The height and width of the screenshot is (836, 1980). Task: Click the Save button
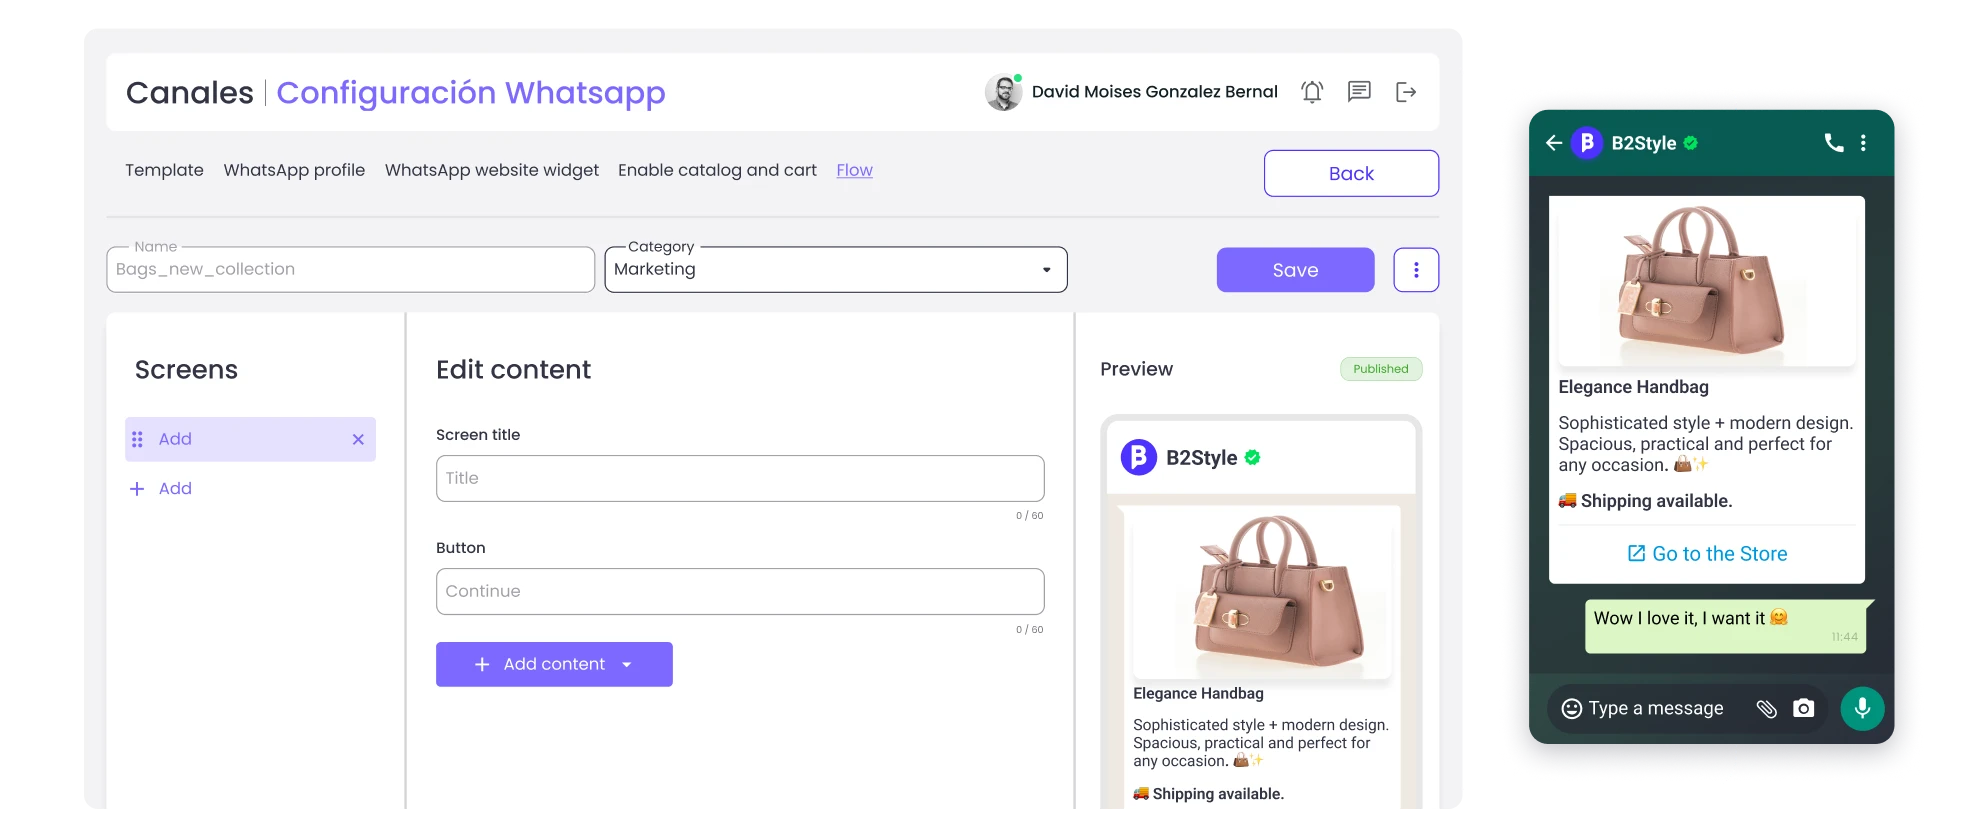(1295, 270)
